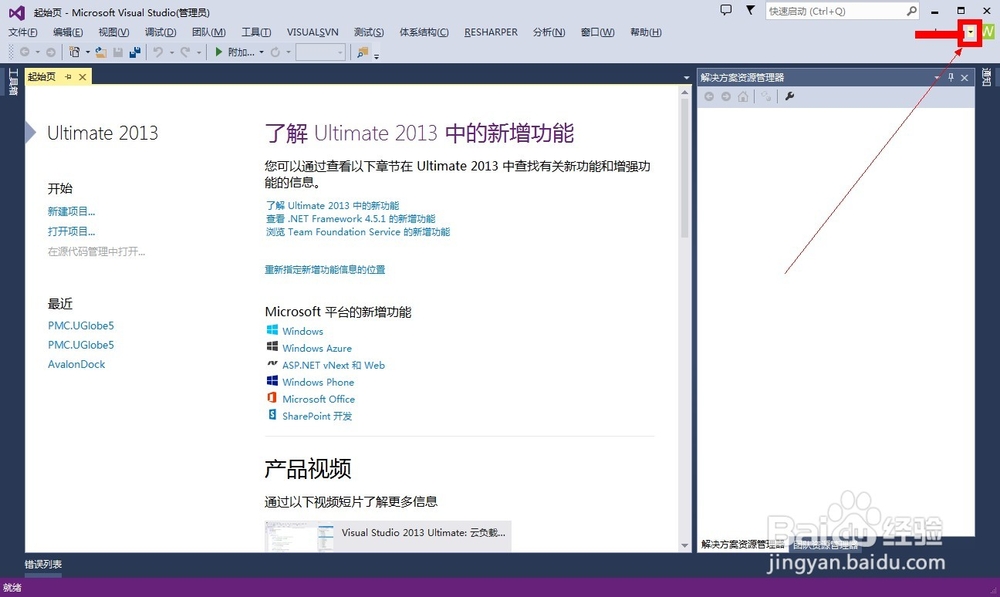Toggle auto-hide pin on Solution Explorer panel

coord(951,77)
